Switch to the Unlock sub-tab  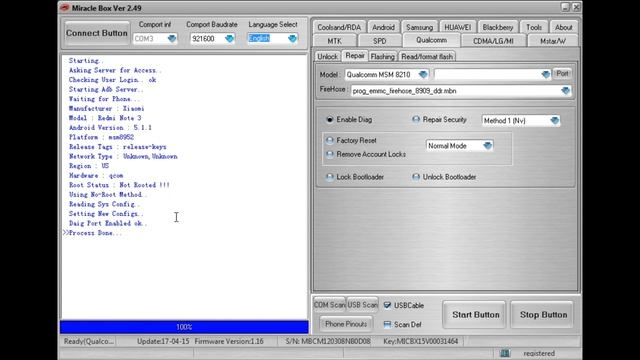pos(328,56)
